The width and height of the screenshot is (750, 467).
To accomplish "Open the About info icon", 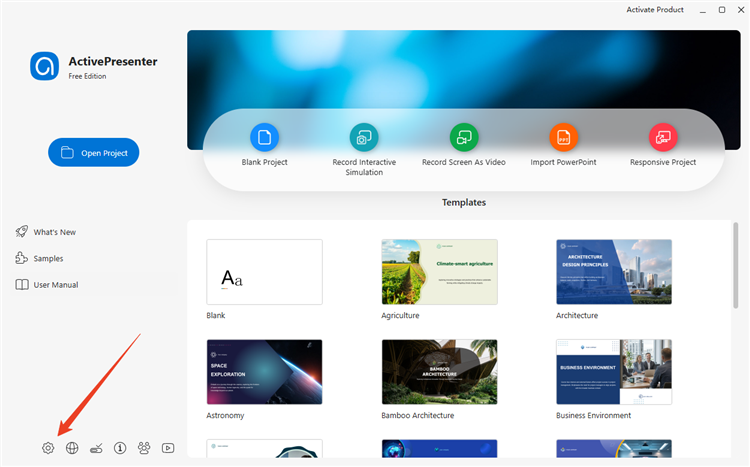I will 120,448.
